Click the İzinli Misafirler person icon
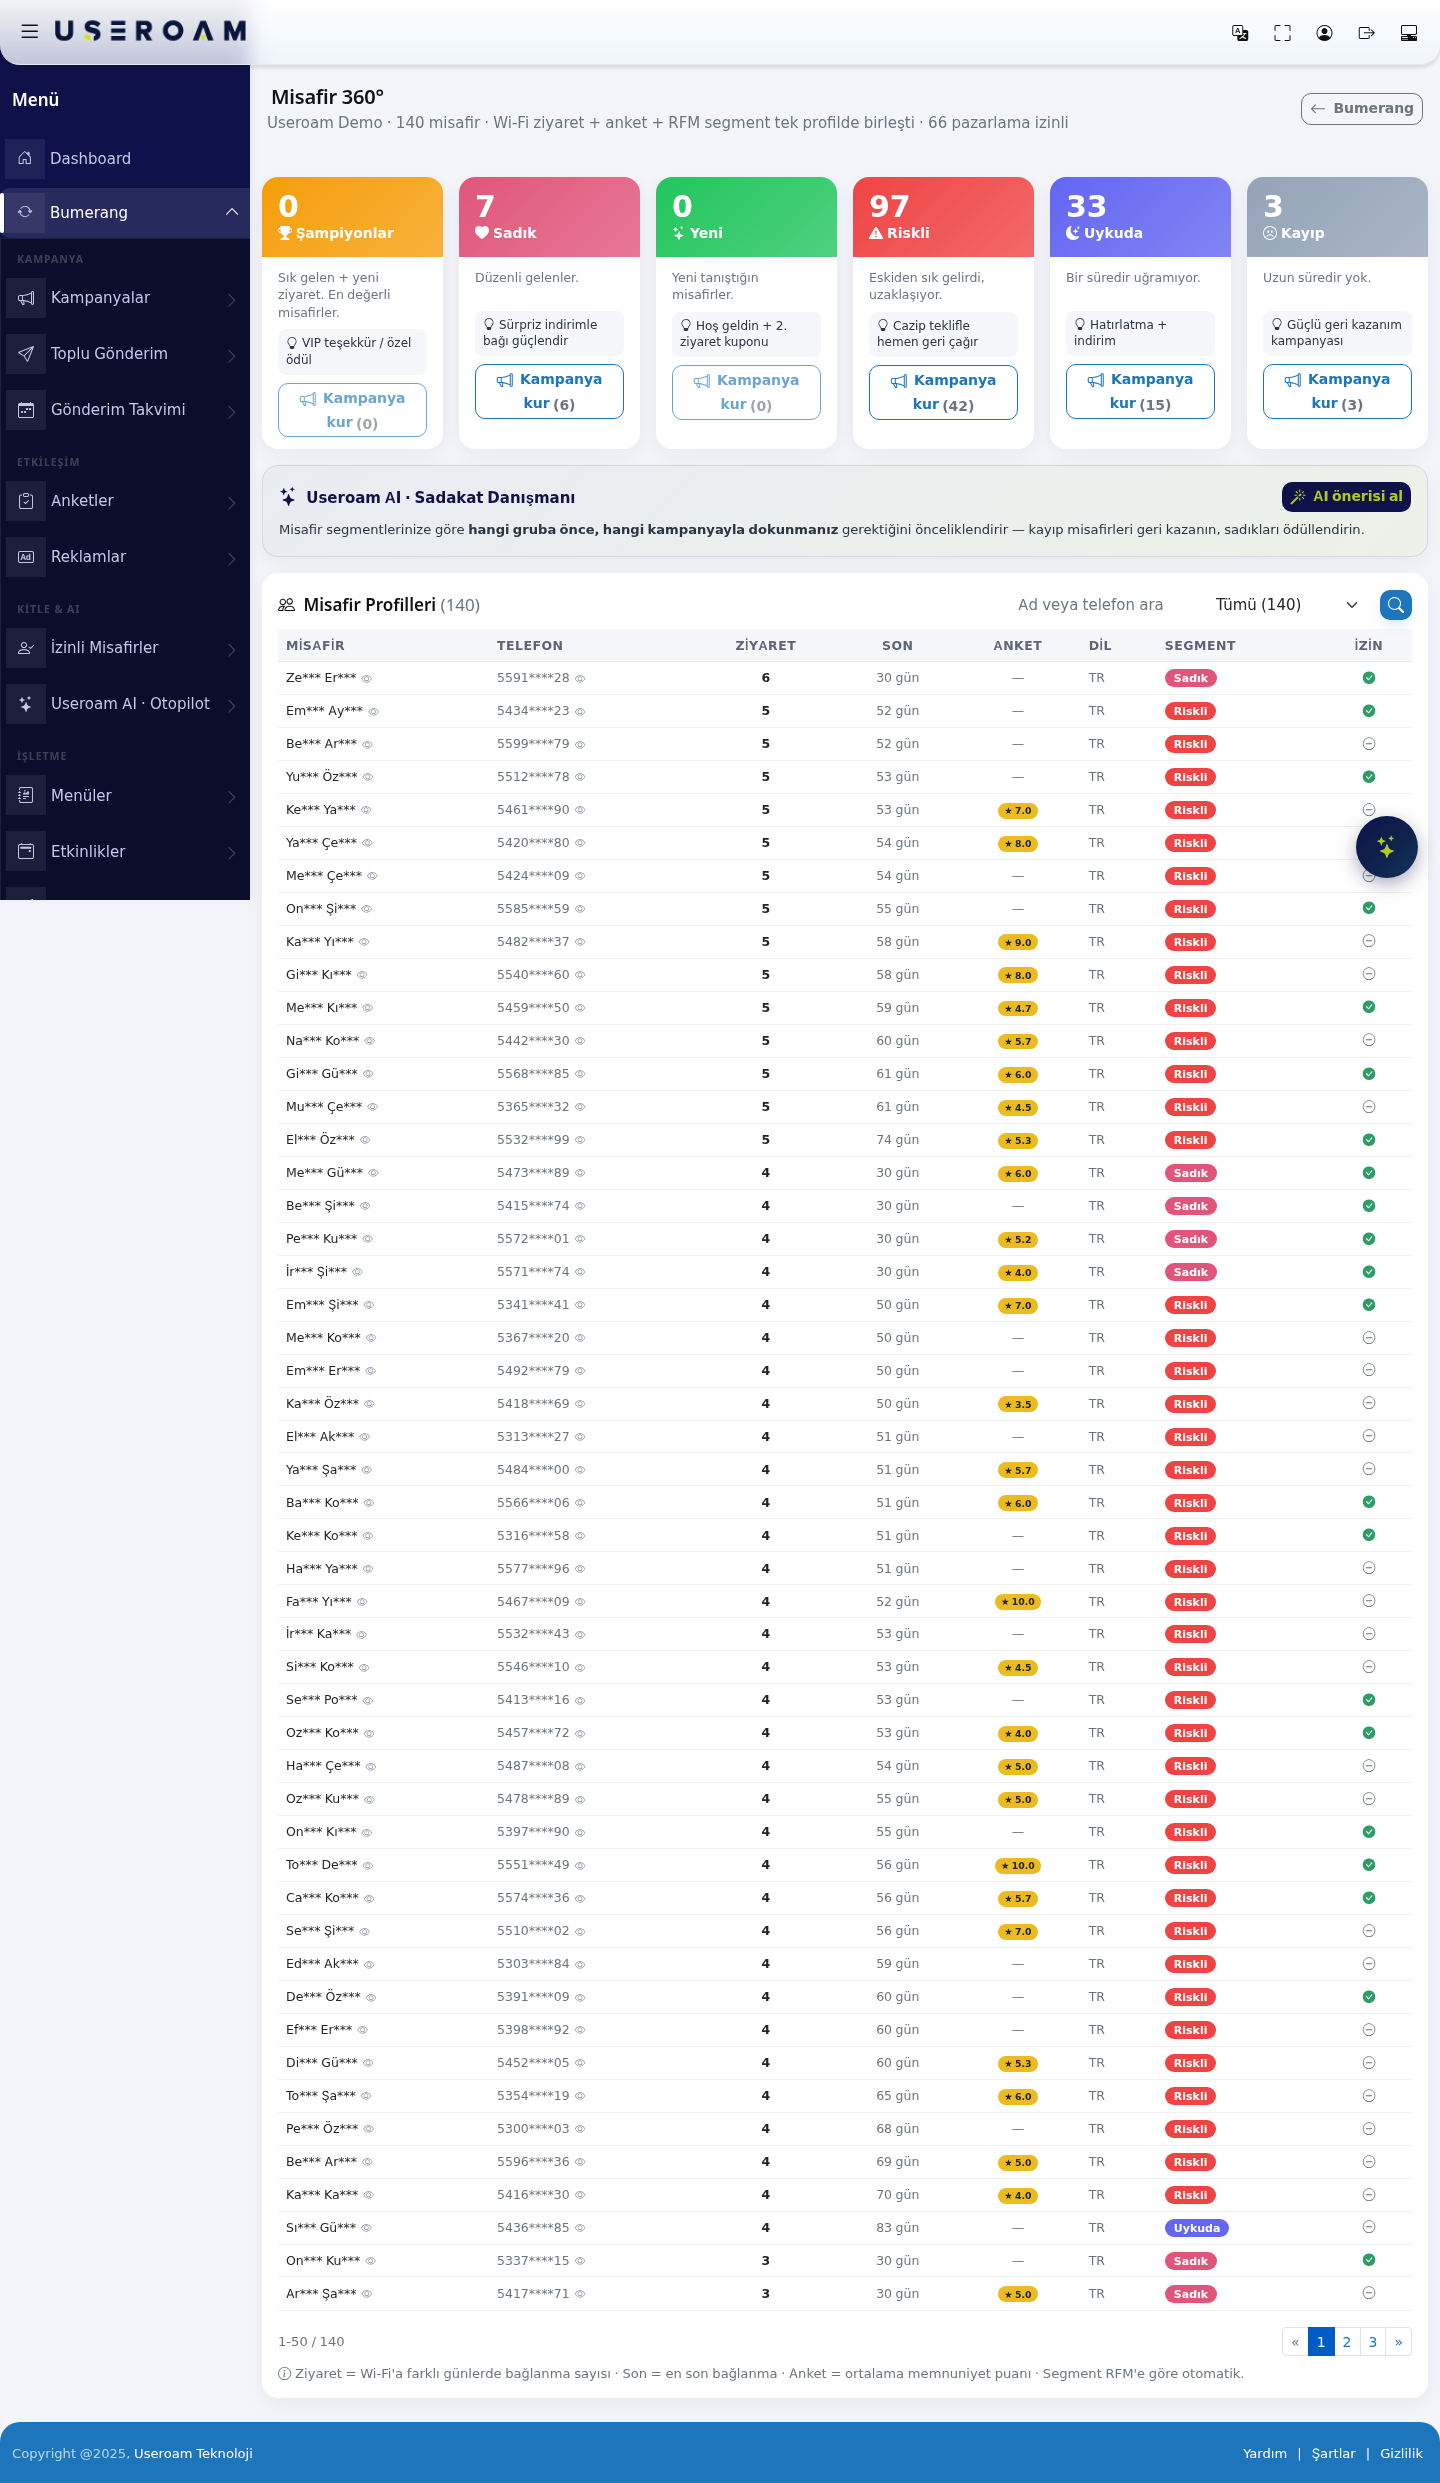The width and height of the screenshot is (1440, 2483). point(26,648)
